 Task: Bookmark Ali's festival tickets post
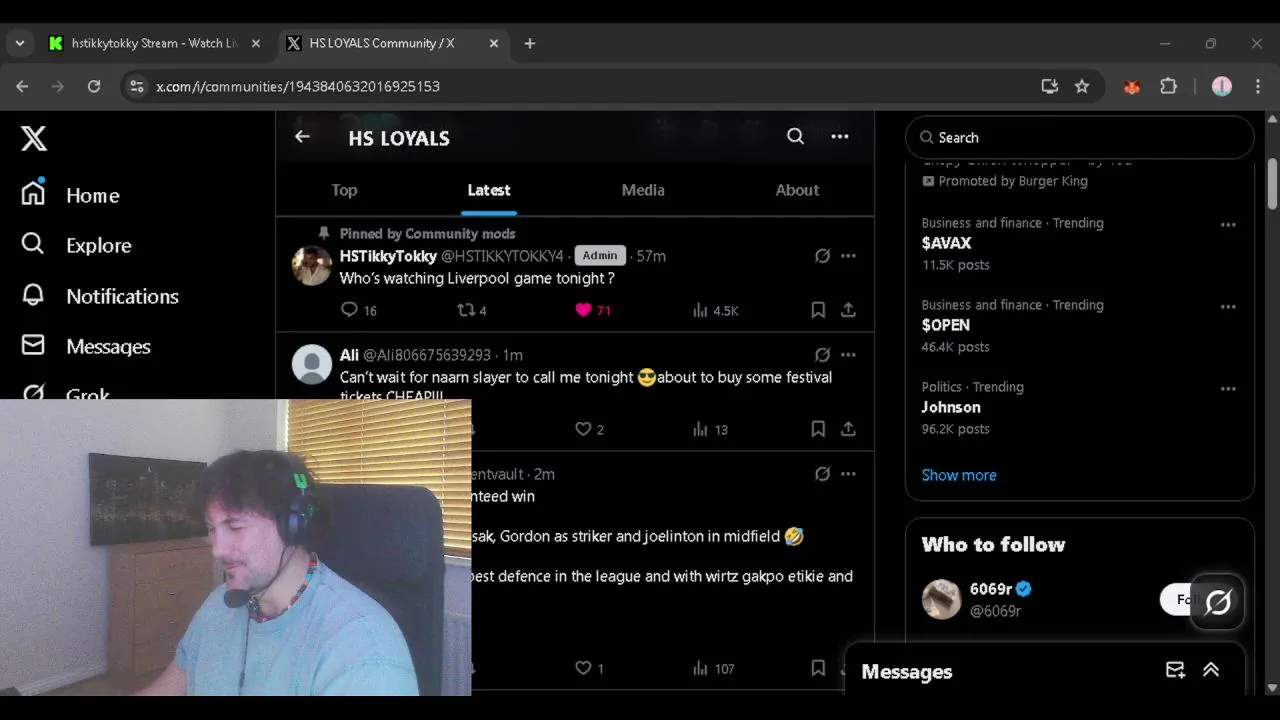818,429
